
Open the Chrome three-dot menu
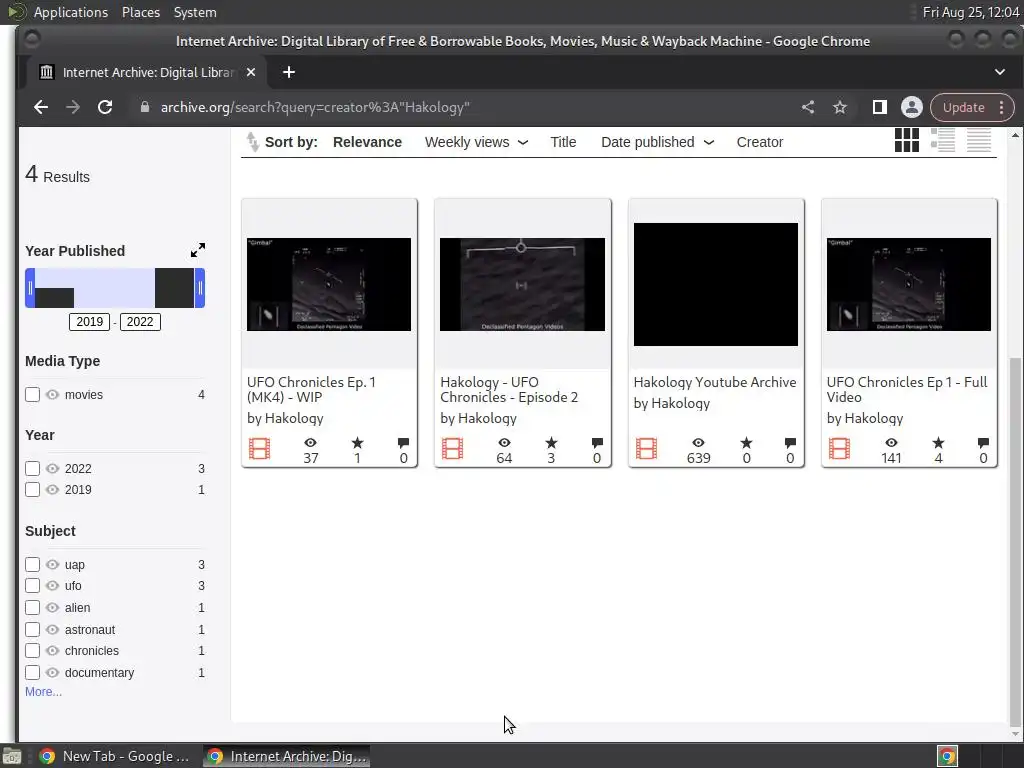point(1001,107)
